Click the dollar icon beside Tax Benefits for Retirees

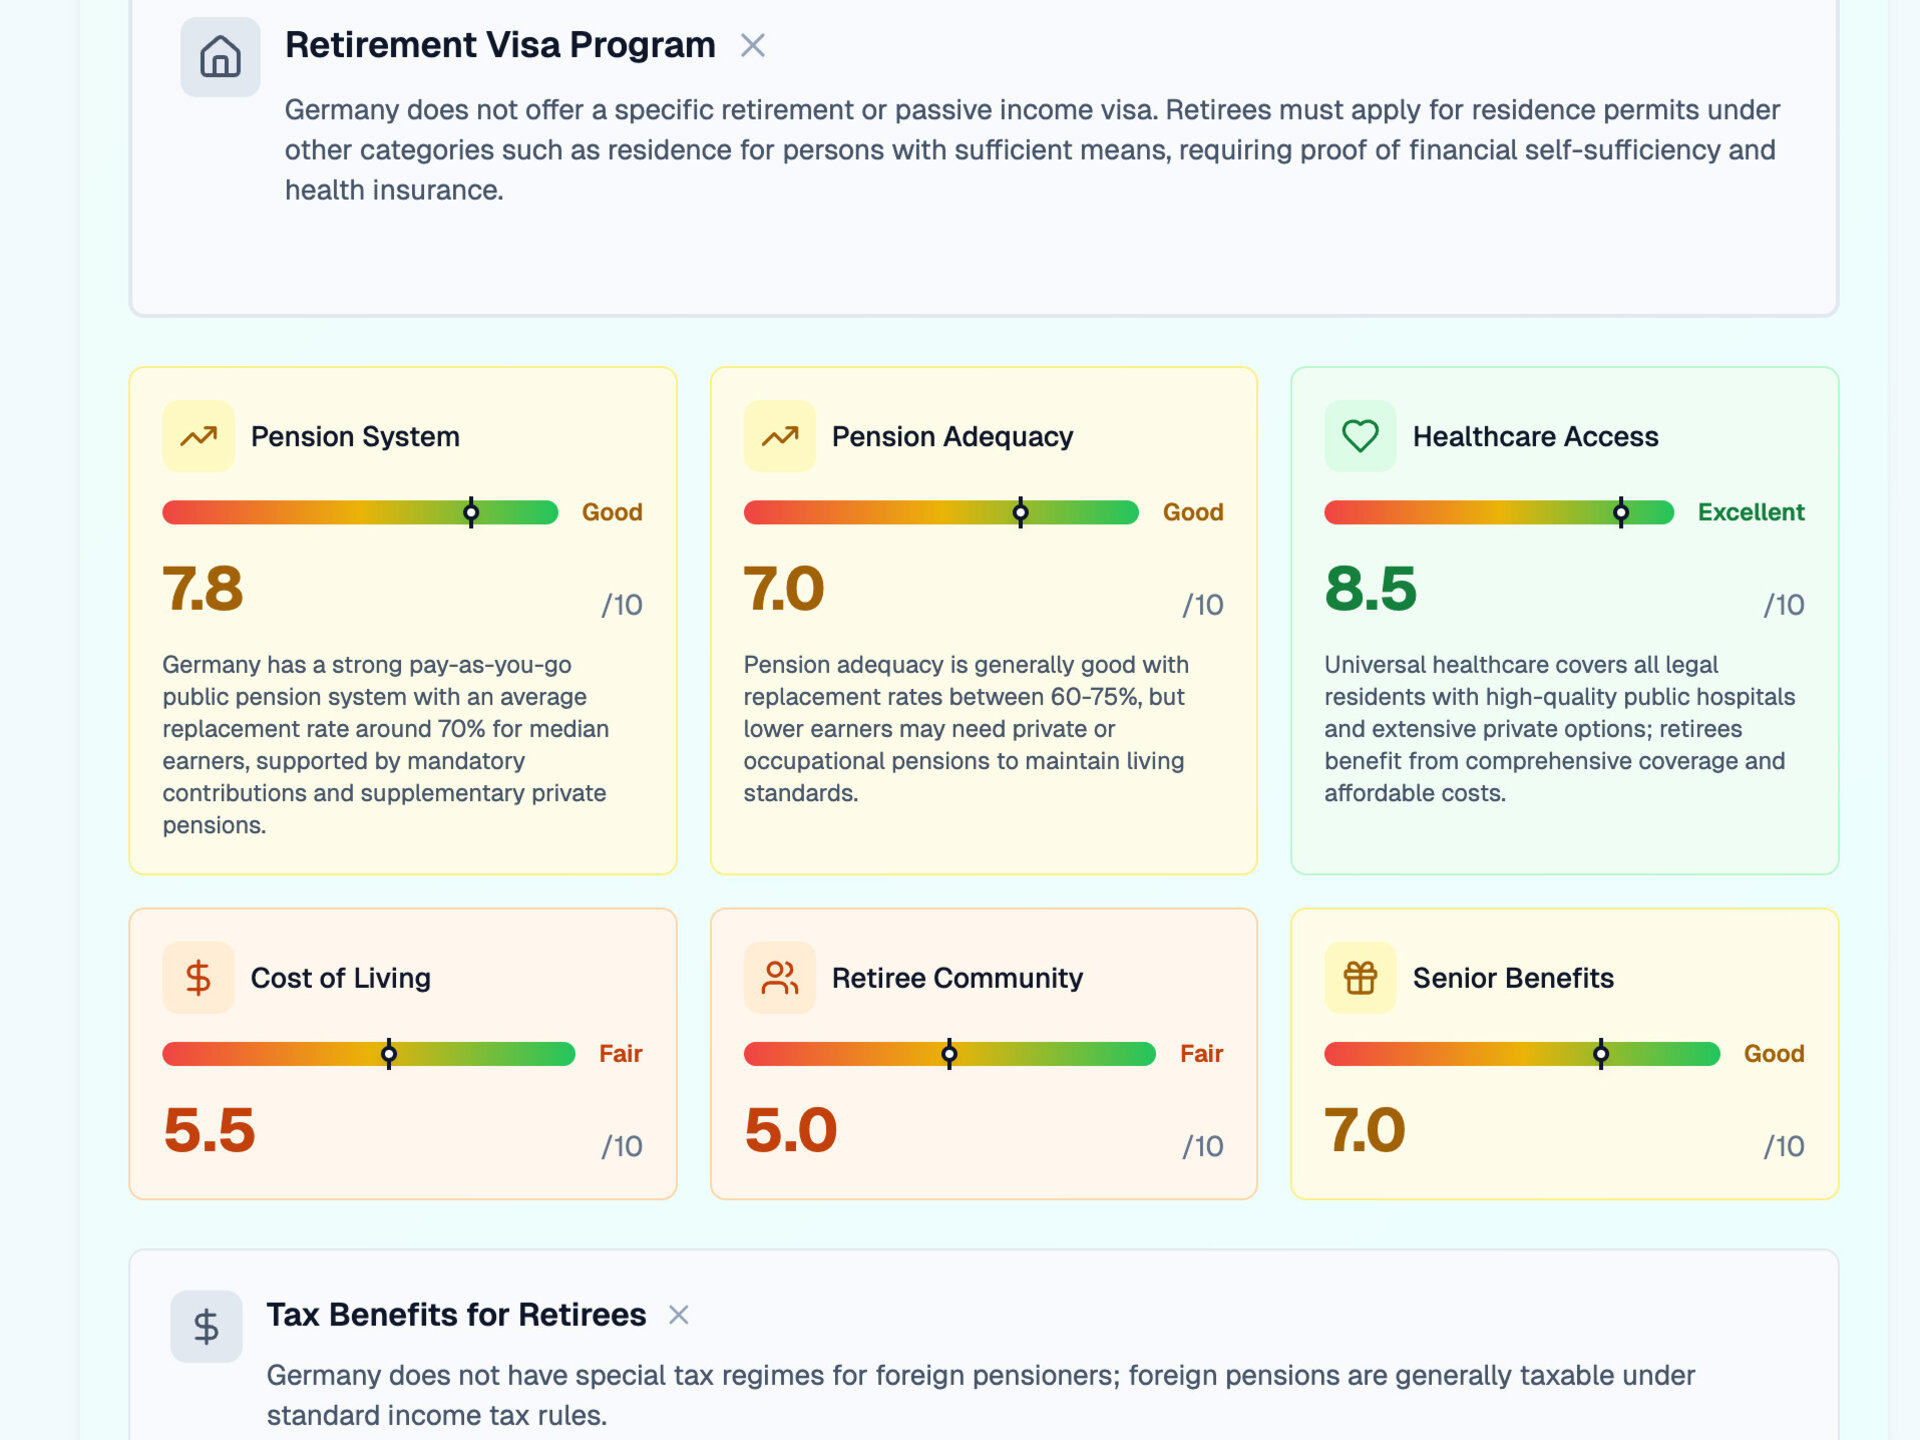[206, 1326]
